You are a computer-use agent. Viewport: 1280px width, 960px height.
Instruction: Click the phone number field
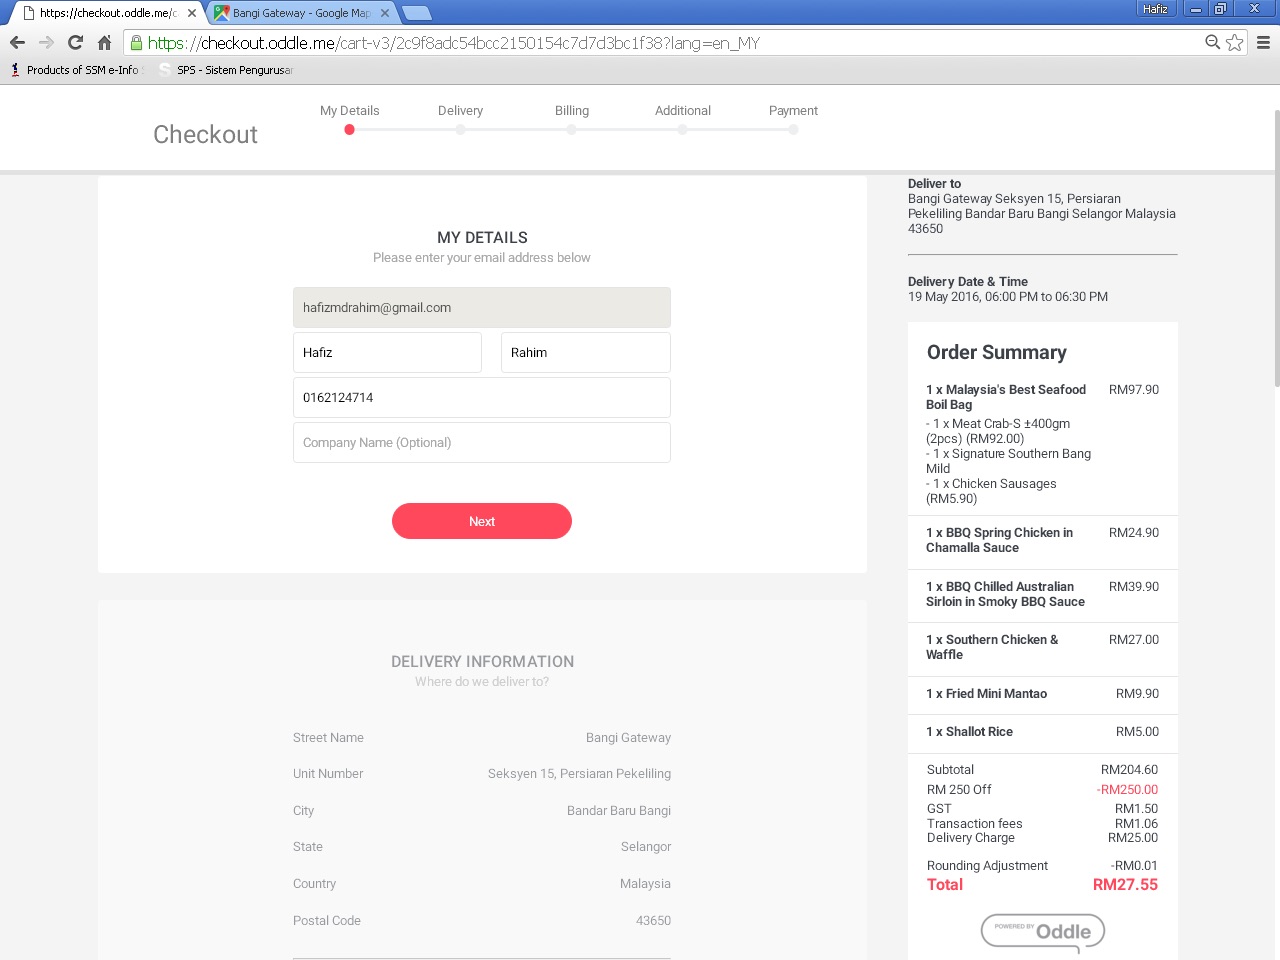pyautogui.click(x=481, y=398)
